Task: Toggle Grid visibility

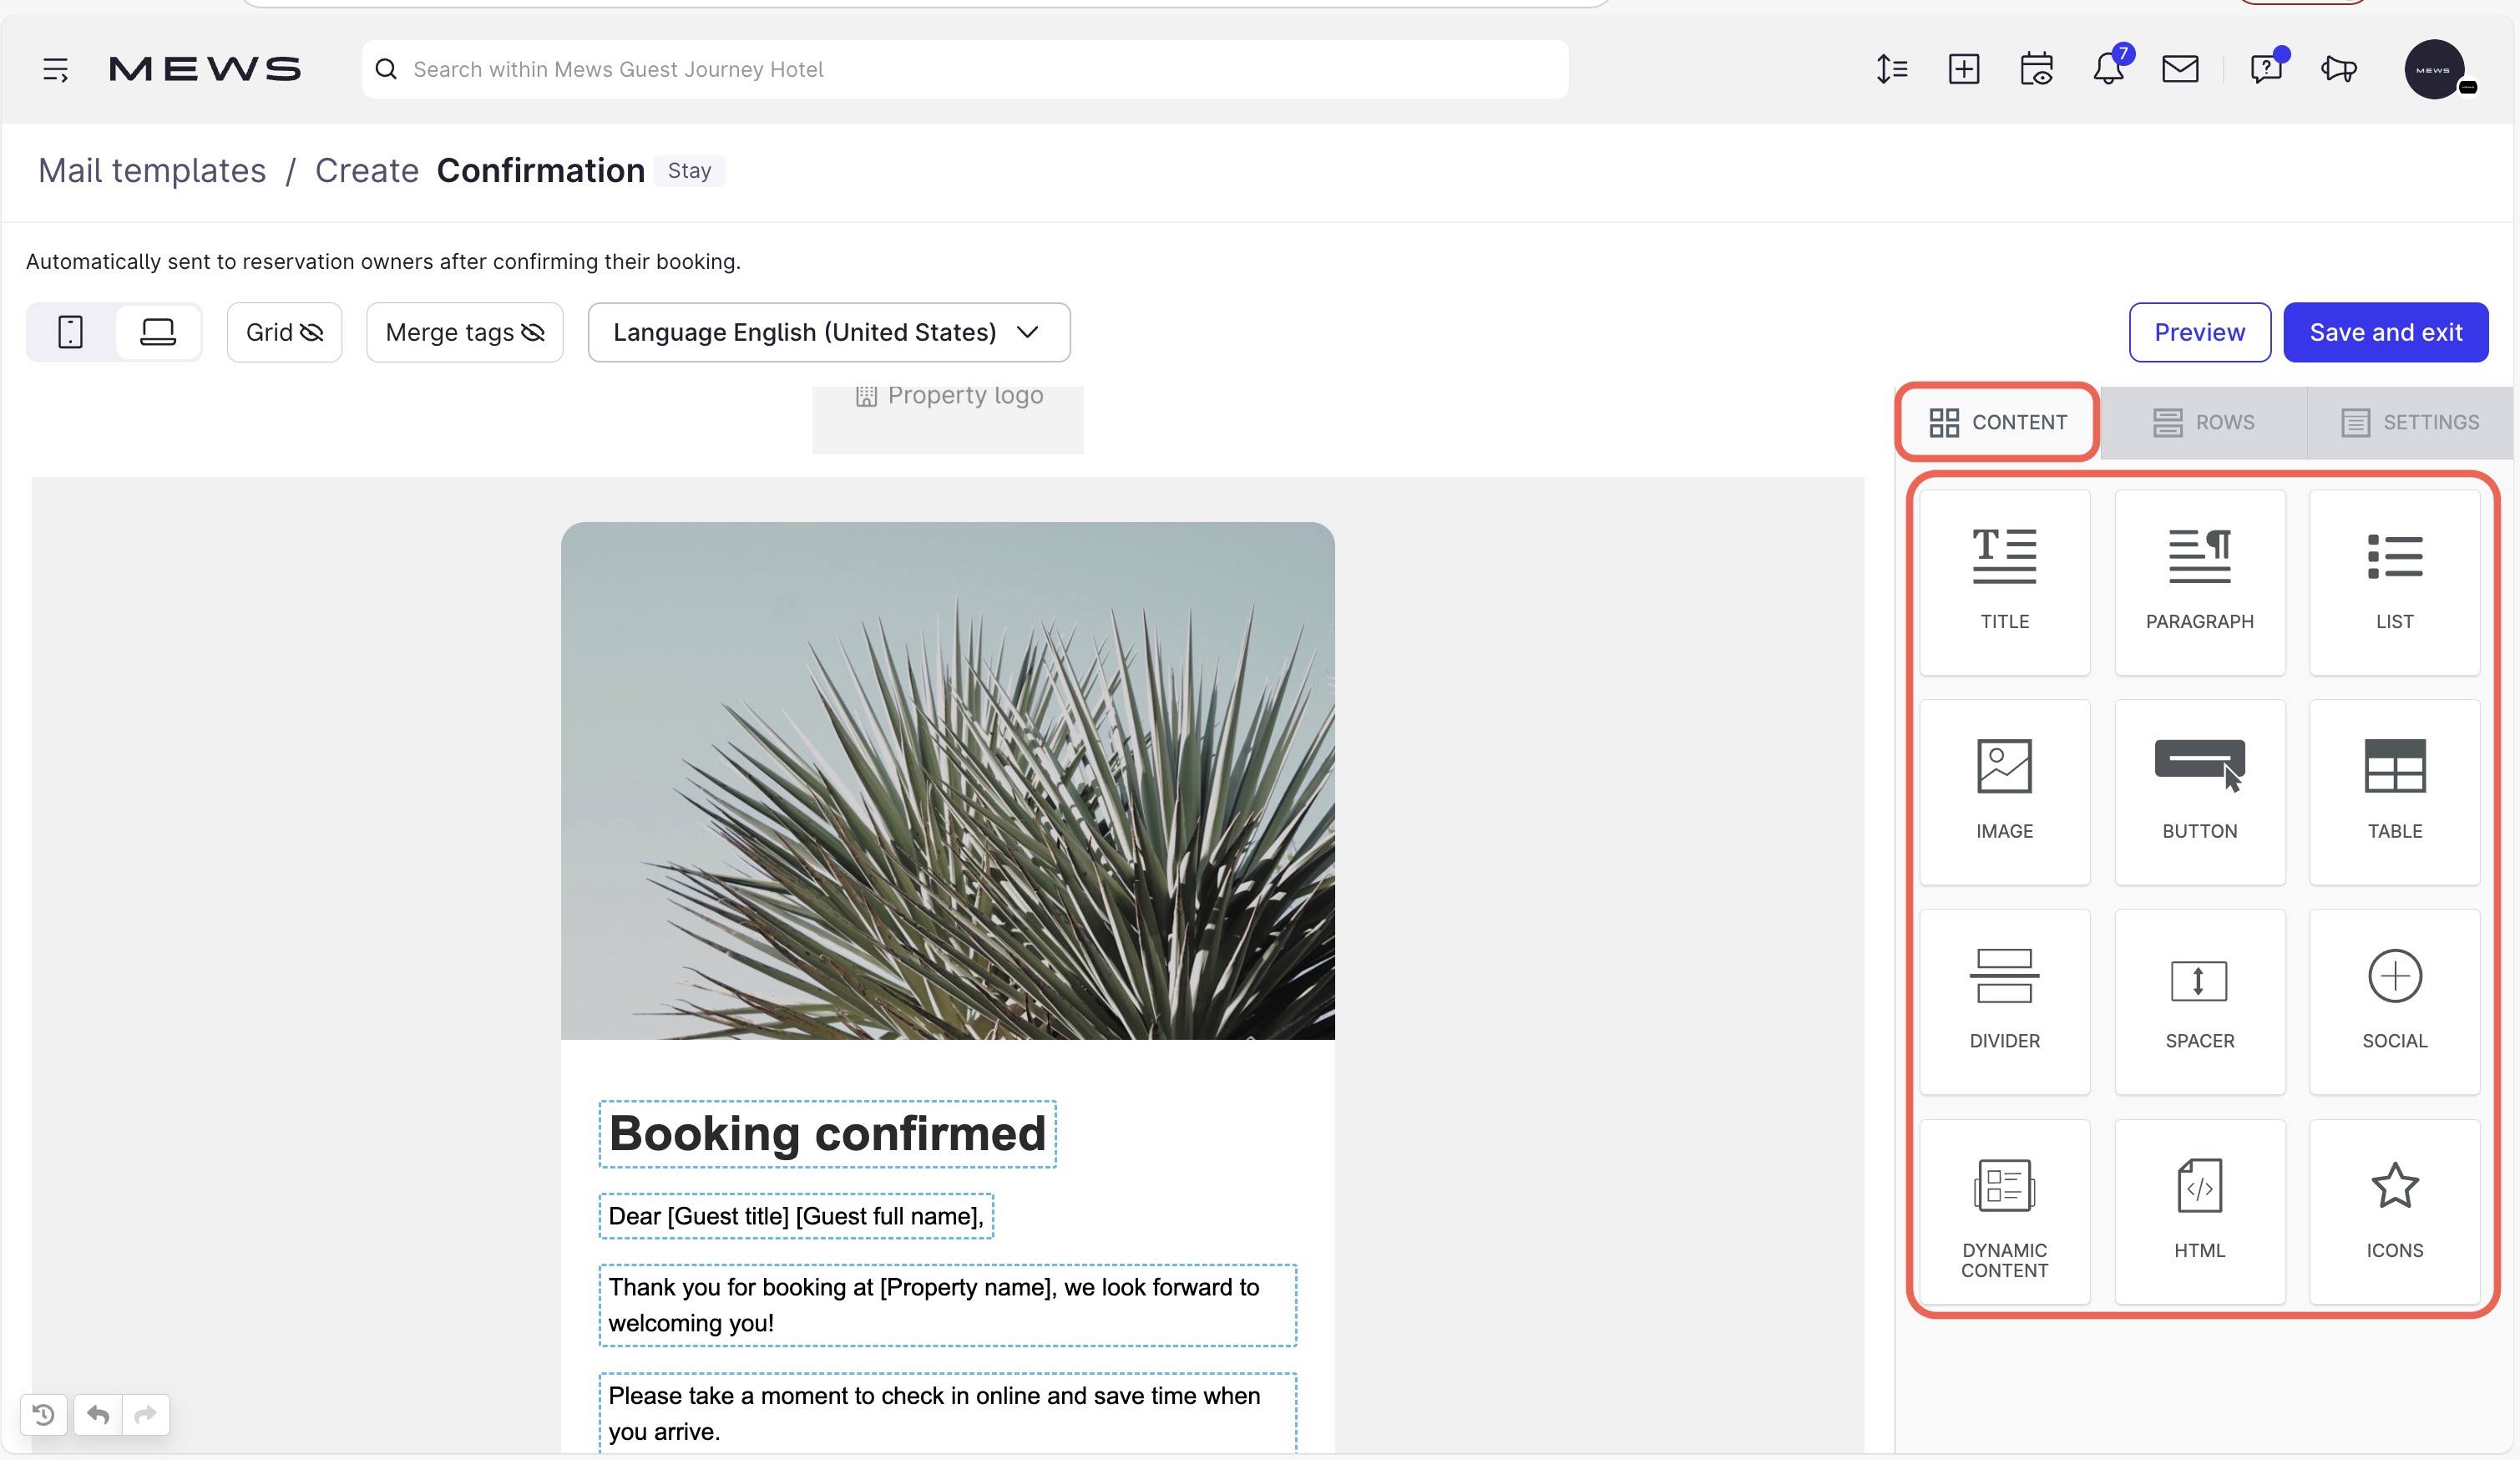Action: (x=284, y=332)
